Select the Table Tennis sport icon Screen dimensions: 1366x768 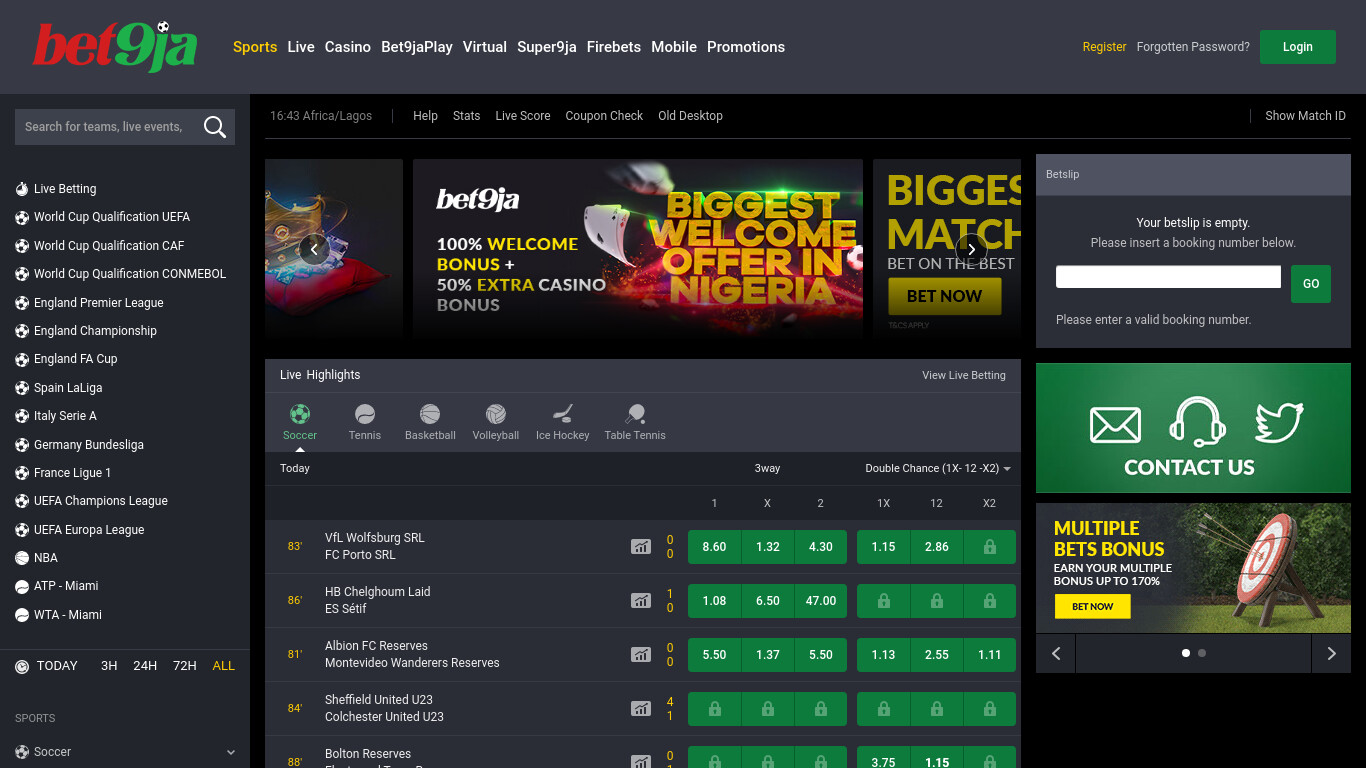(635, 414)
